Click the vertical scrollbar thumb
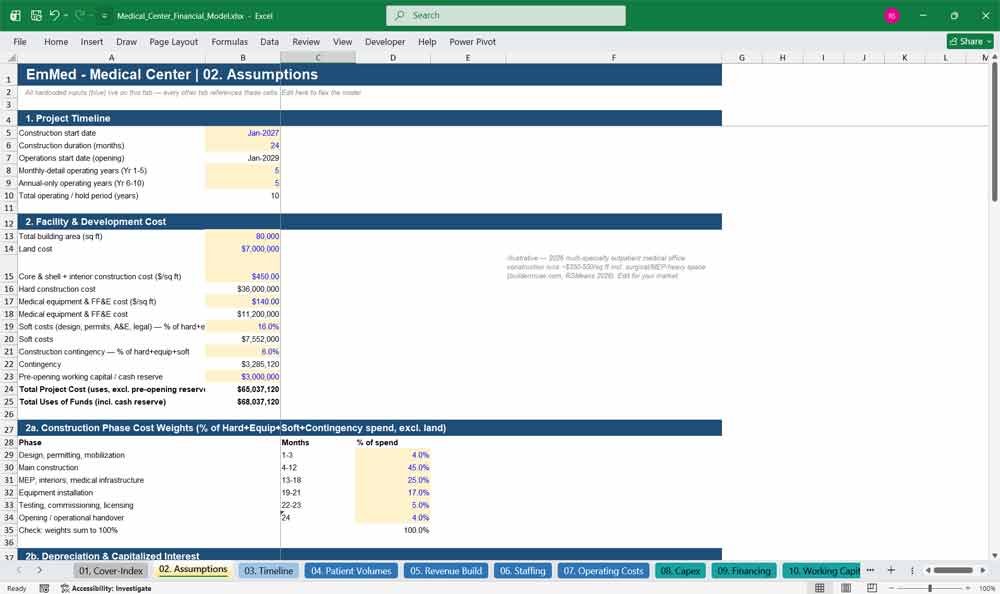 tap(994, 132)
